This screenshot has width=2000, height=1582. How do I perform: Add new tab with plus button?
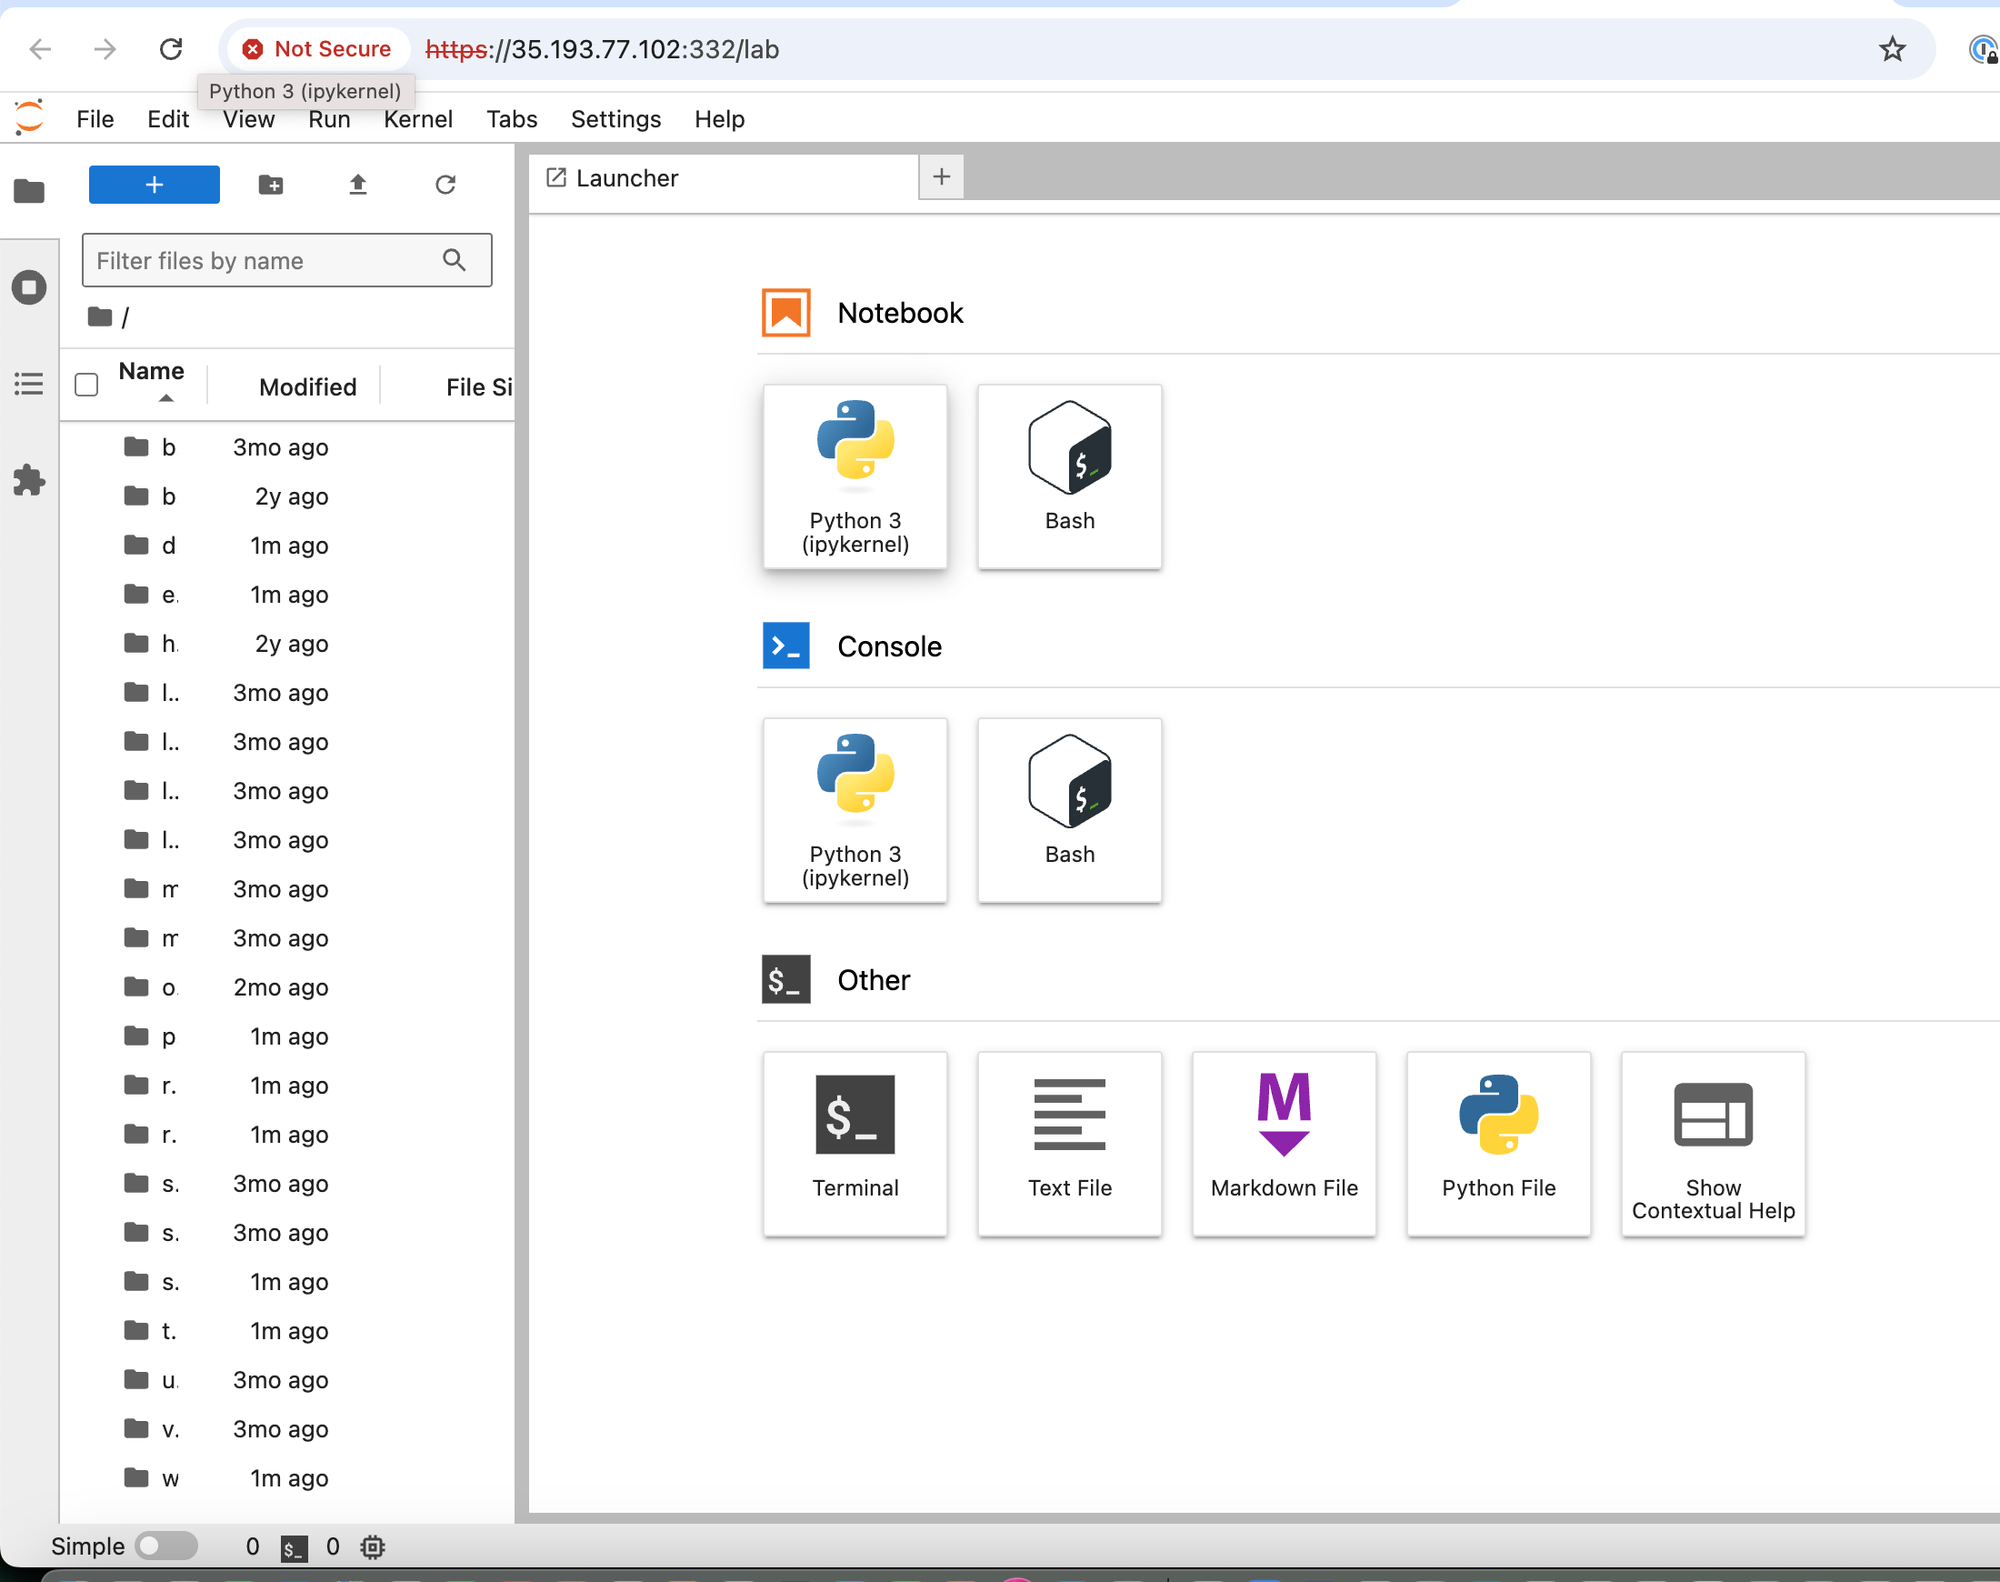coord(941,178)
